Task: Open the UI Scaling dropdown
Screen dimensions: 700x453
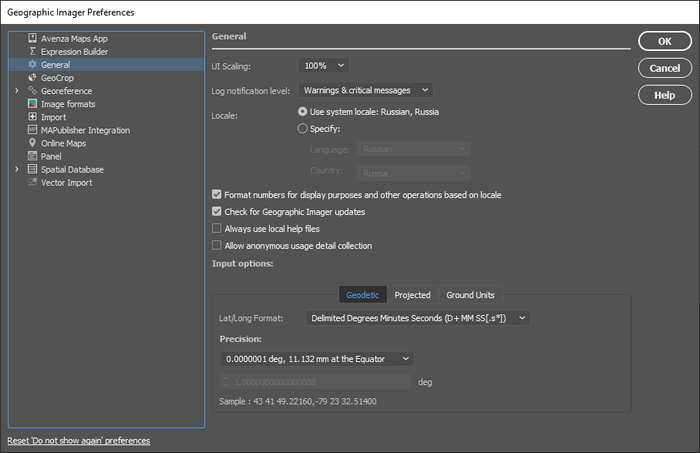Action: pos(323,66)
